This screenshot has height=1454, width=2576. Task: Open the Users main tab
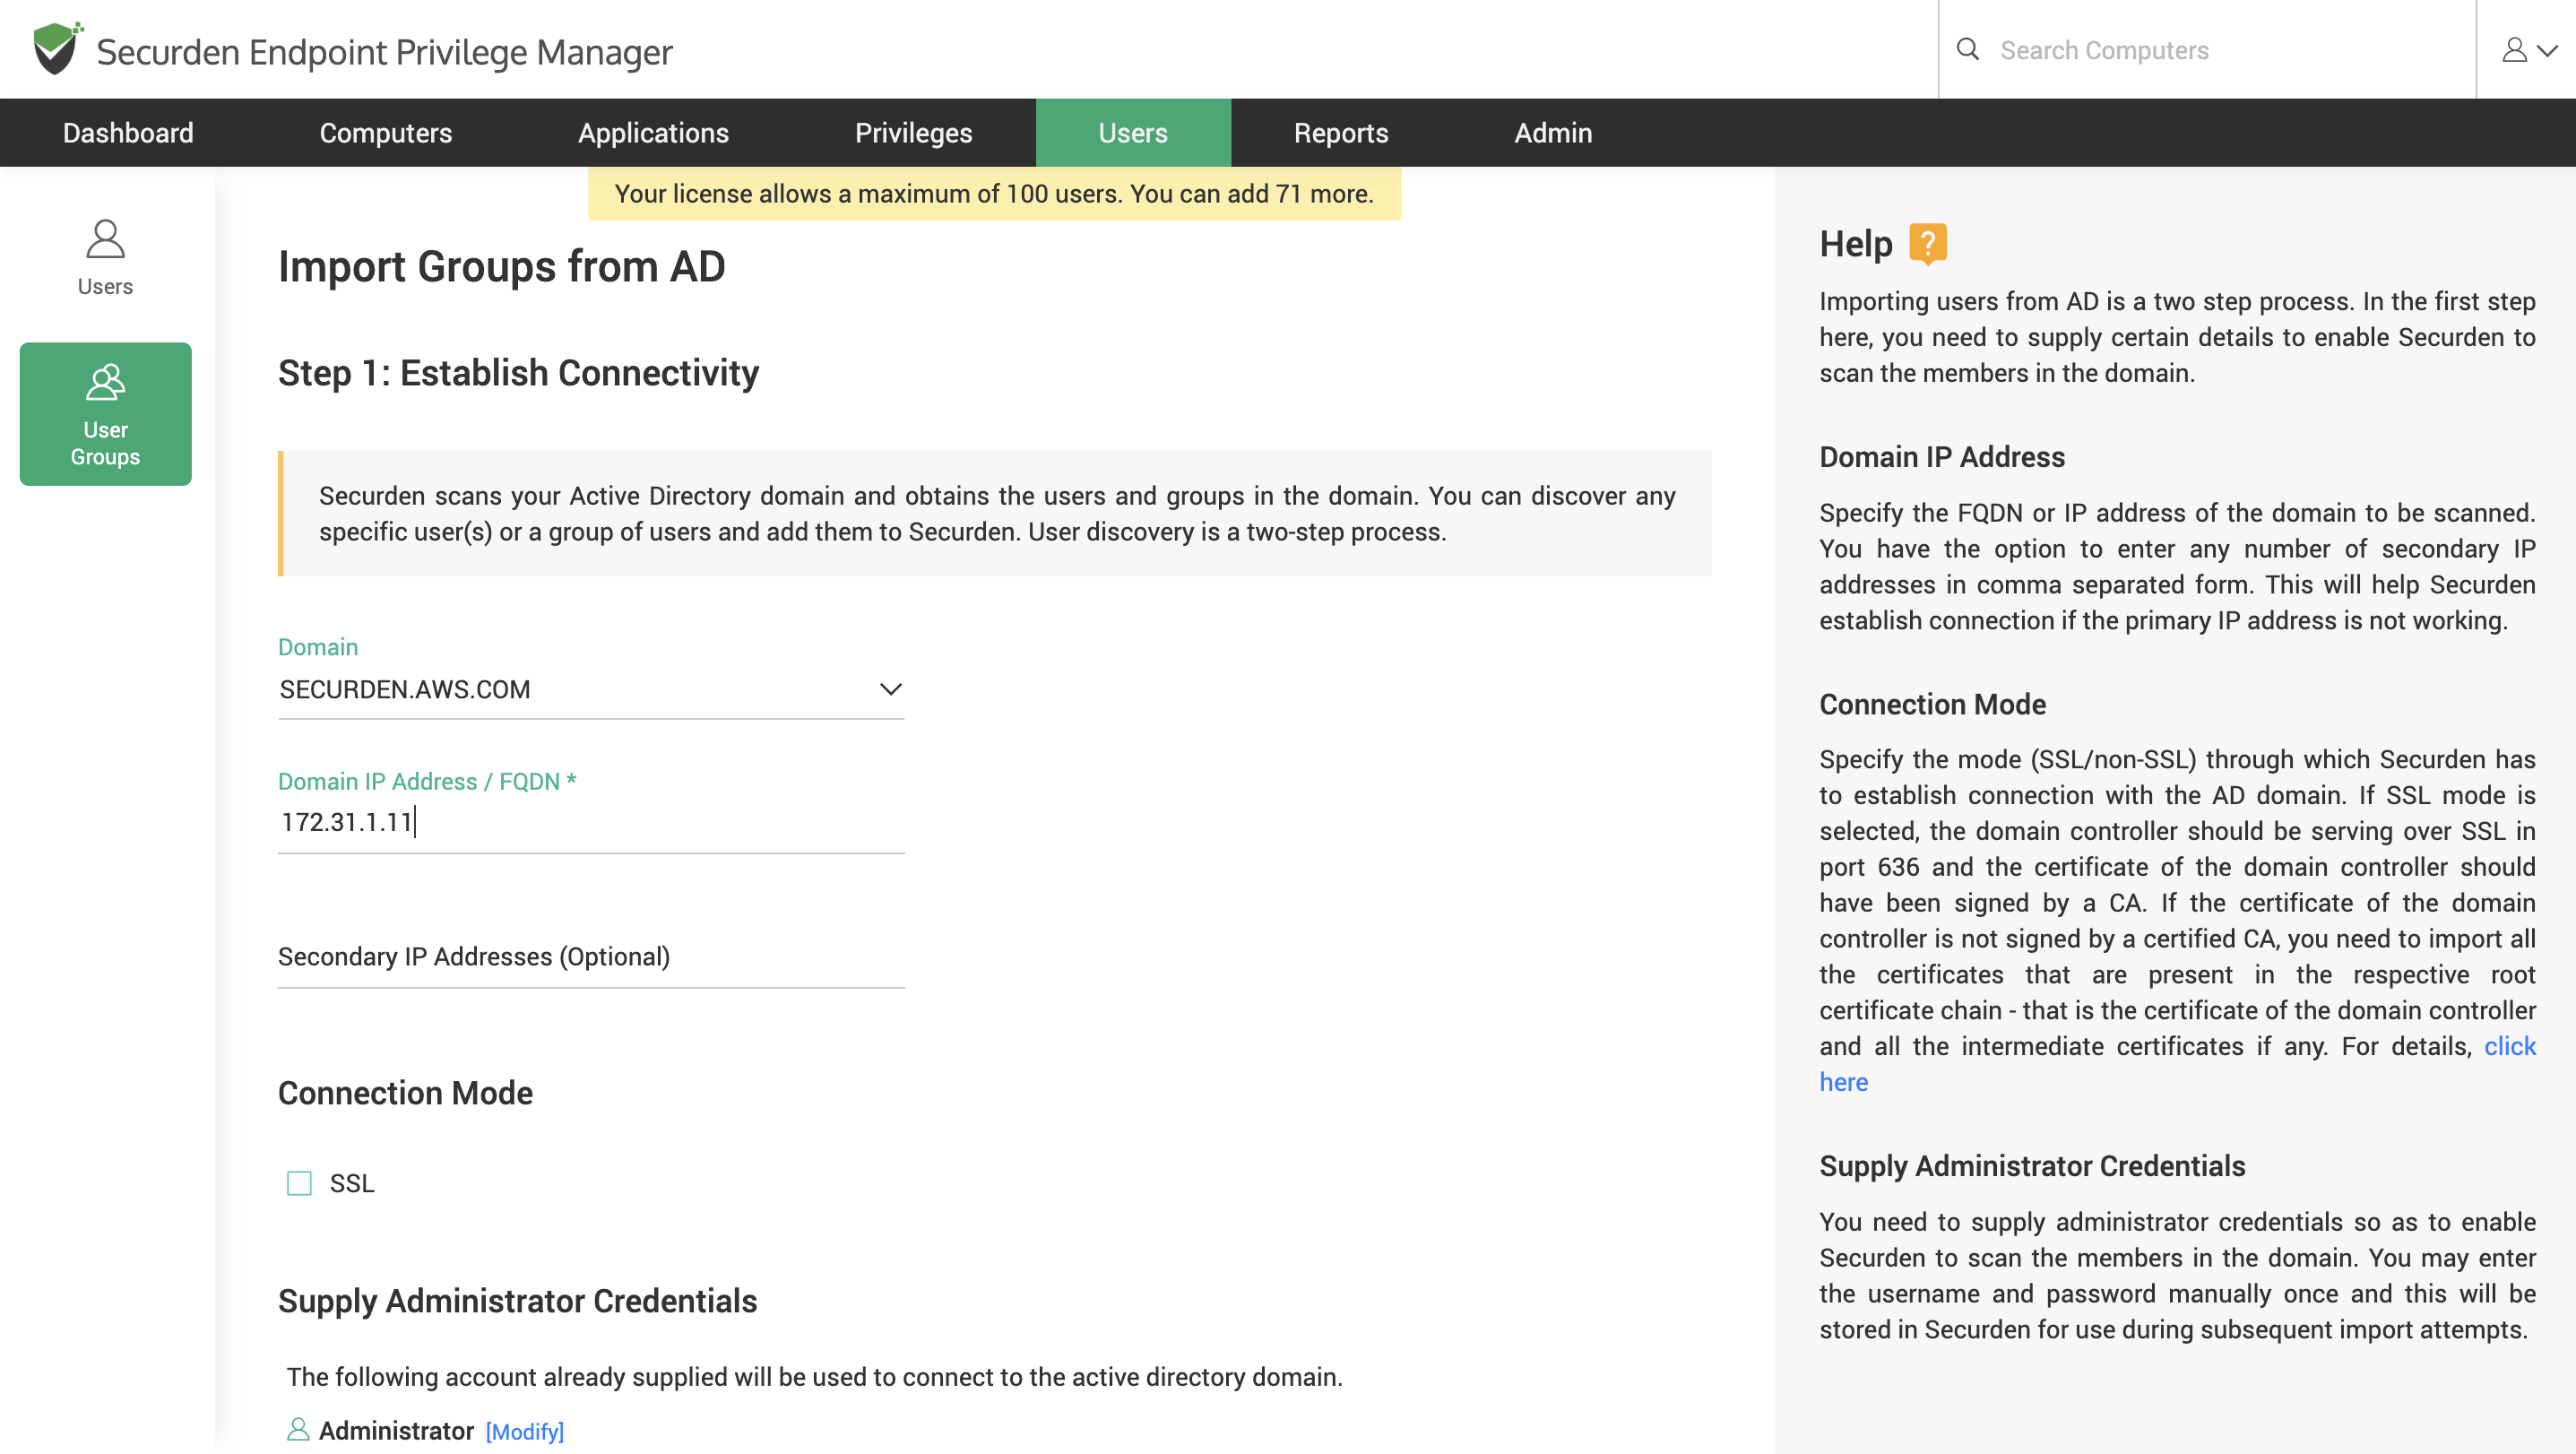click(x=1133, y=132)
